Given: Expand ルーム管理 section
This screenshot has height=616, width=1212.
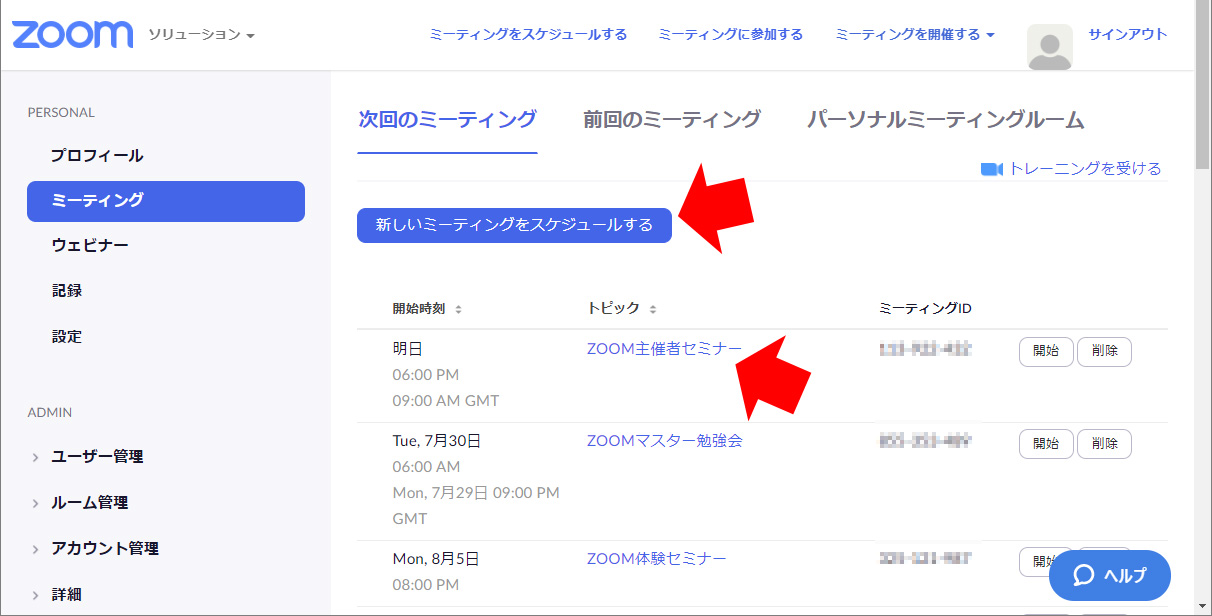Looking at the screenshot, I should point(89,502).
